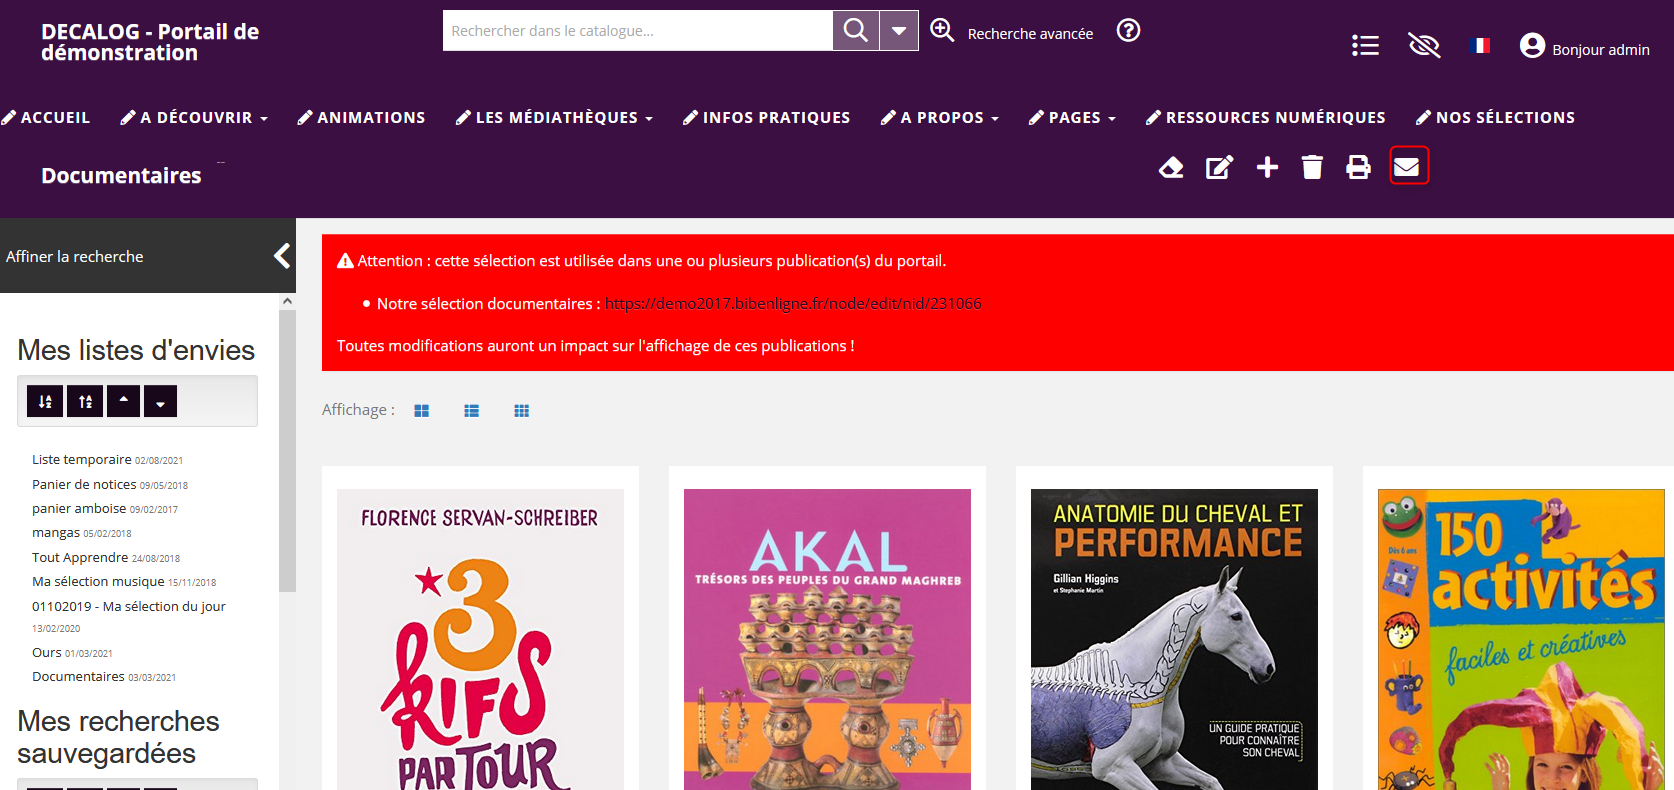Click the move-down caret button

[x=160, y=401]
